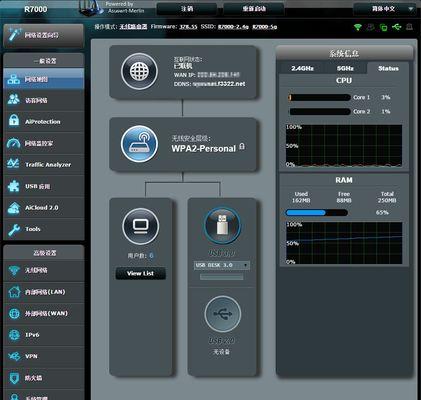Open Traffic Analyzer in the sidebar

pyautogui.click(x=44, y=165)
